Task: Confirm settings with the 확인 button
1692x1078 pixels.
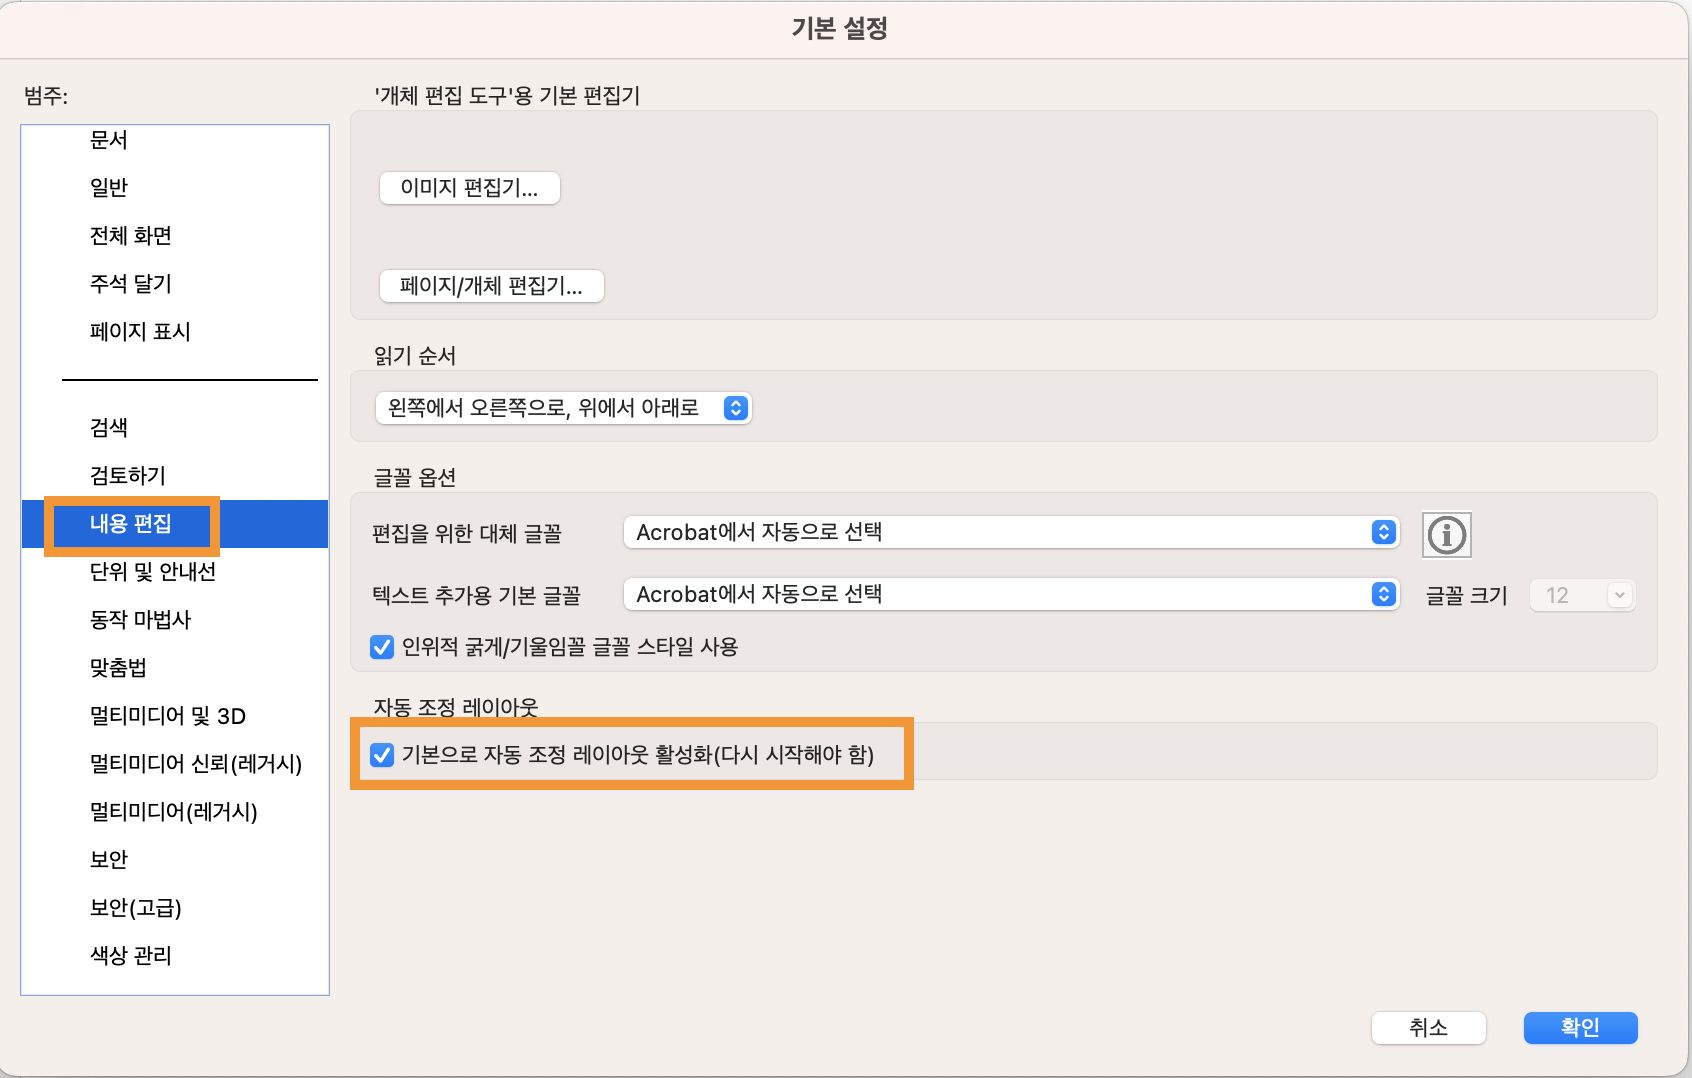Action: click(x=1580, y=1027)
